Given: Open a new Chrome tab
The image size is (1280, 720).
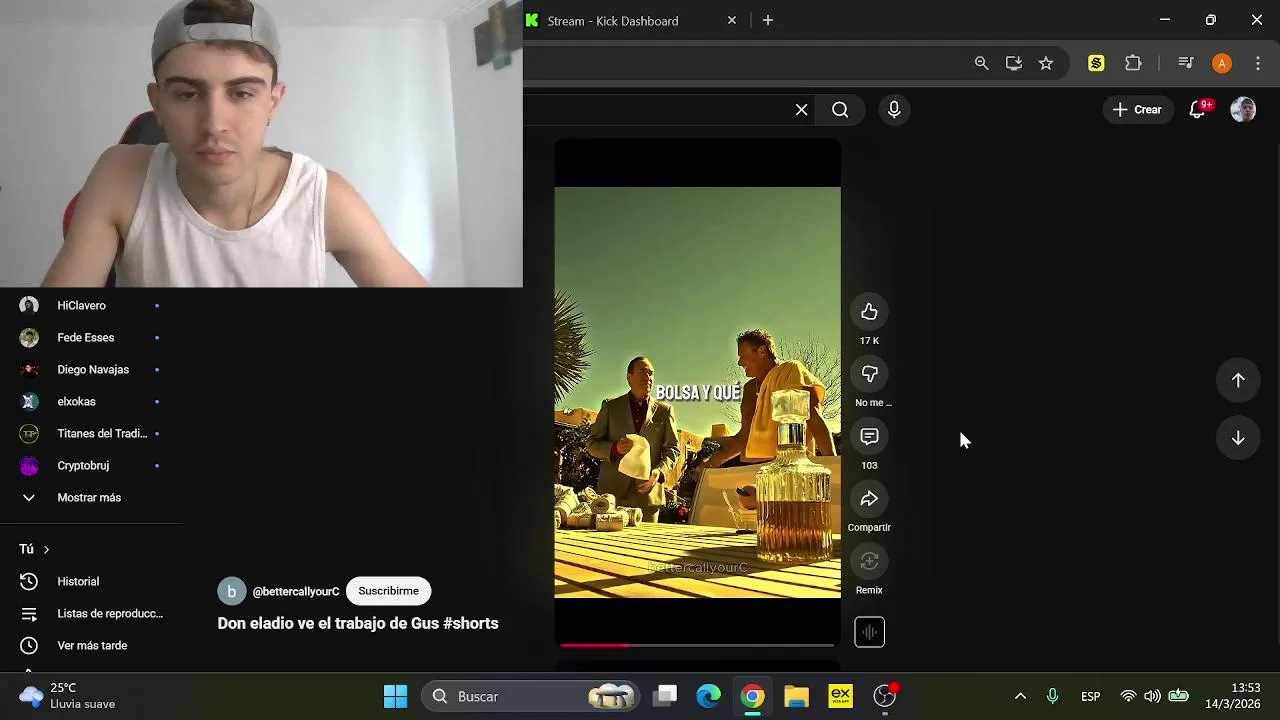Looking at the screenshot, I should tap(768, 20).
